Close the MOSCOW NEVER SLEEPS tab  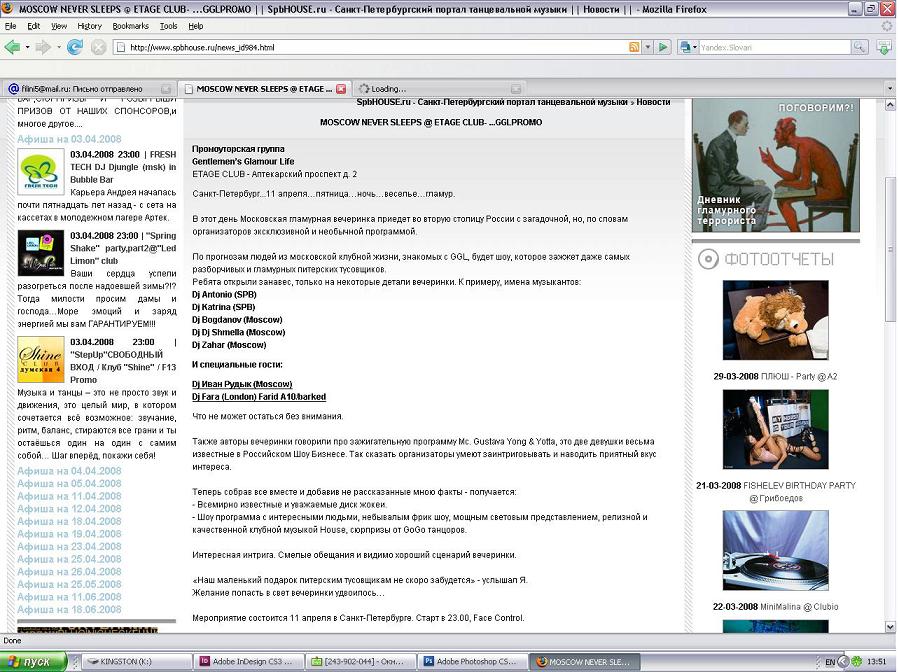(x=341, y=89)
